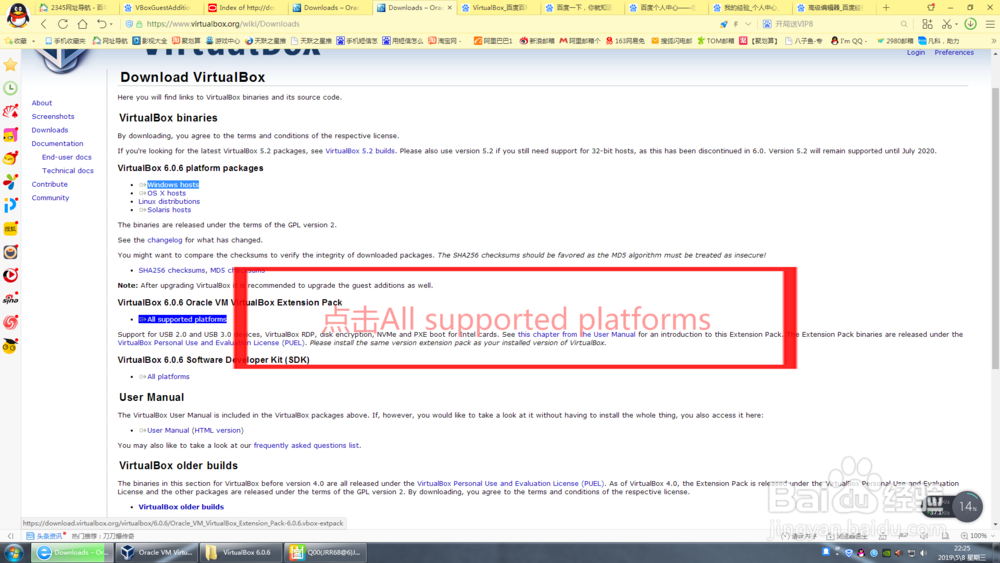Open the VirtualBox older builds link

point(181,507)
